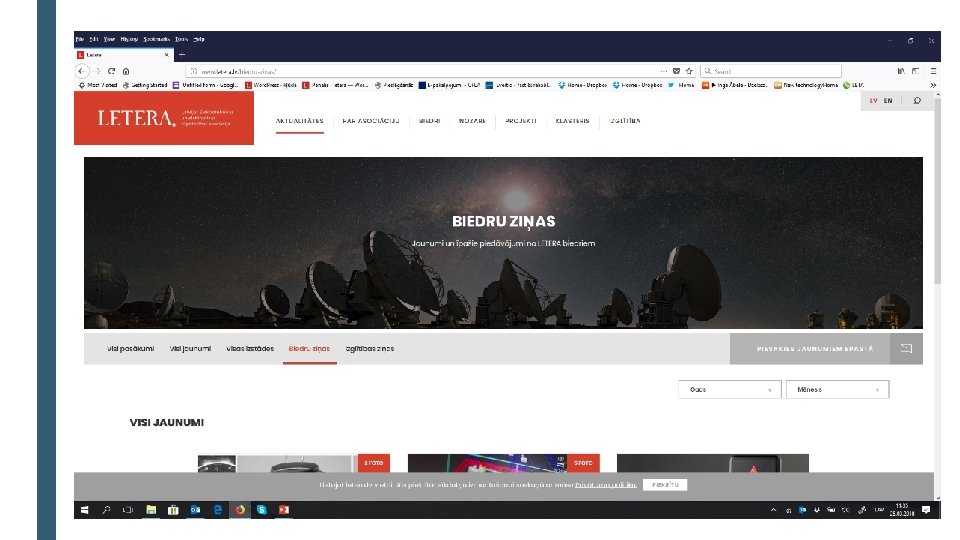The height and width of the screenshot is (540, 960).
Task: Click the LETERA logo
Action: (x=163, y=118)
